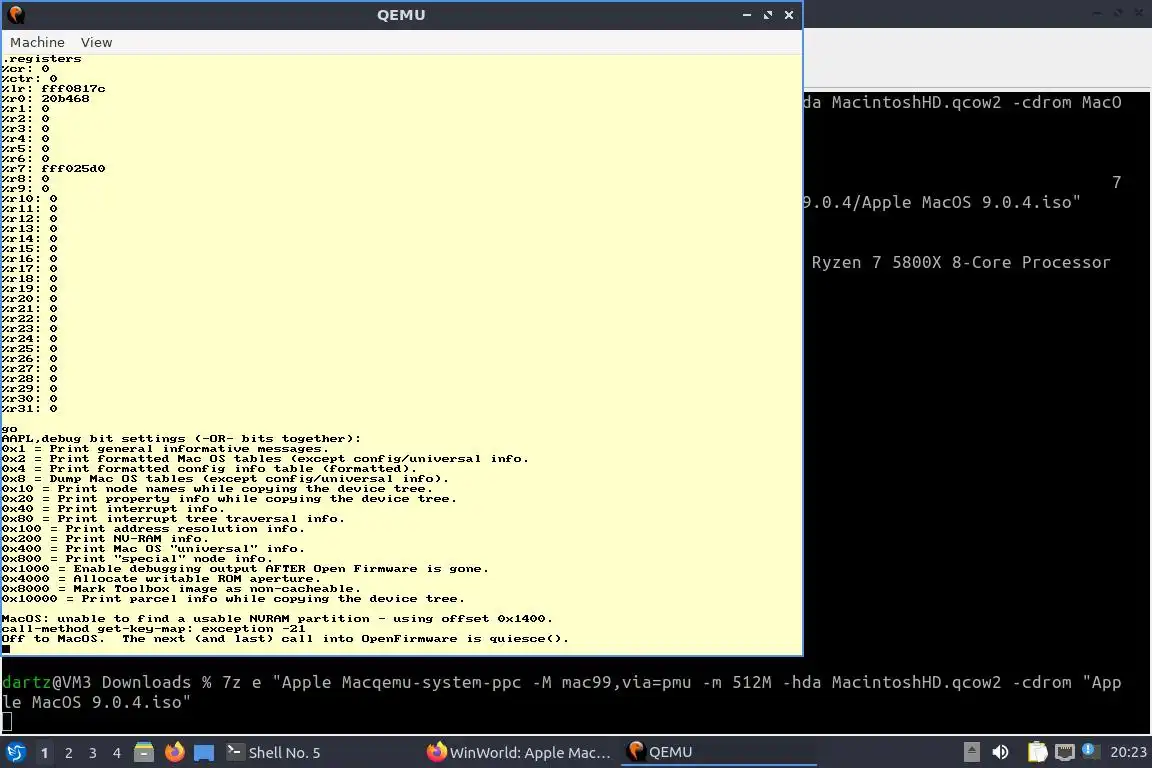Click the '0x4000 = Allocate writable ROM aperture' line
This screenshot has height=768, width=1152.
pyautogui.click(x=161, y=579)
